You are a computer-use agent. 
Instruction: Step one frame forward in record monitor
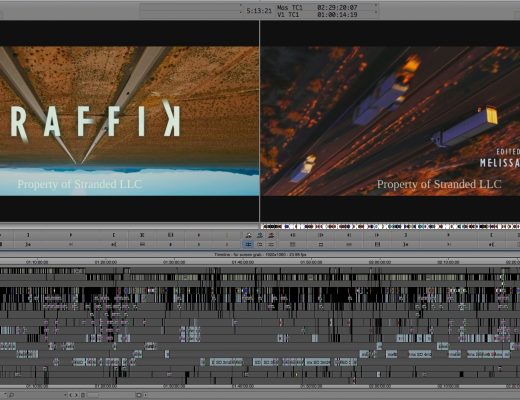(377, 235)
